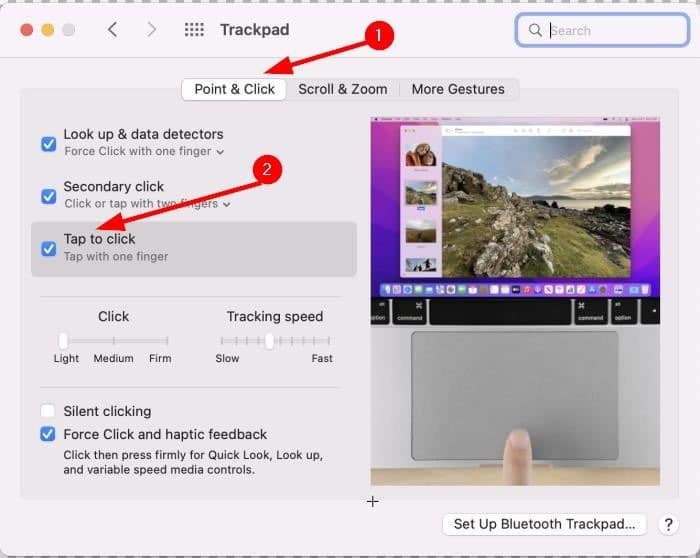
Task: Click the magnifying glass search icon
Action: [x=536, y=30]
